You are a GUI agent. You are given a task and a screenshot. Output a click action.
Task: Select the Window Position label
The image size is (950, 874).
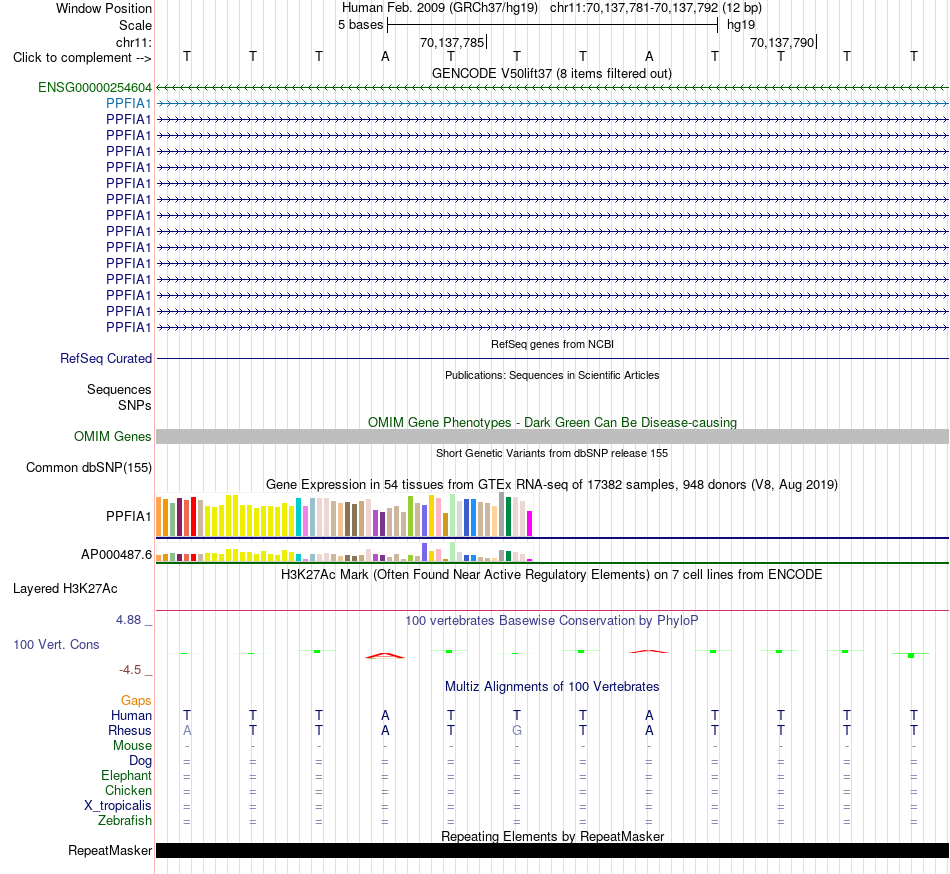[x=104, y=8]
